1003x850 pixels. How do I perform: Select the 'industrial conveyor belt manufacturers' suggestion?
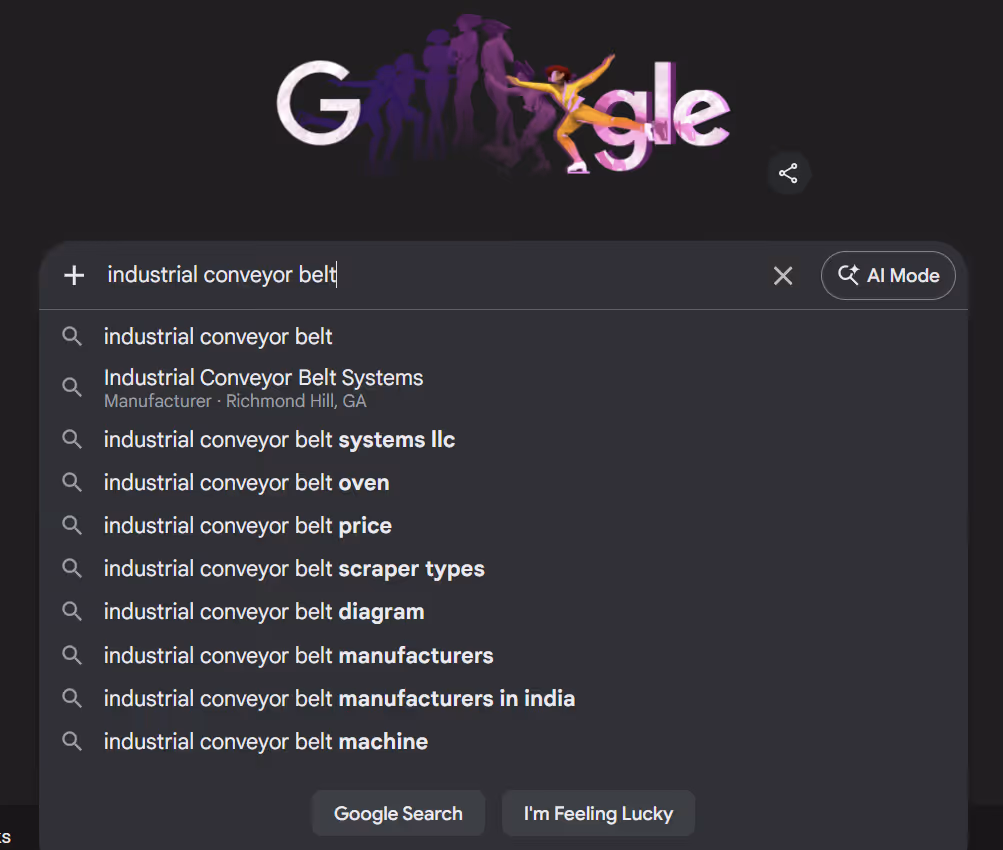(x=297, y=655)
